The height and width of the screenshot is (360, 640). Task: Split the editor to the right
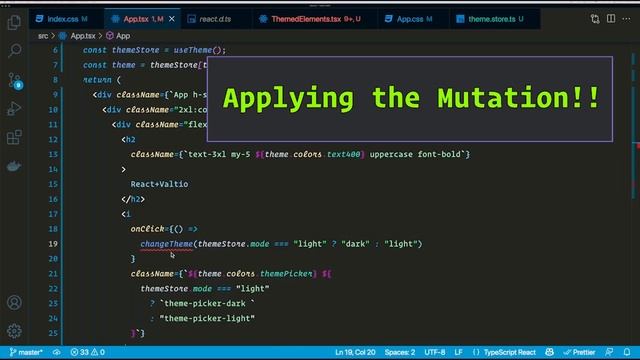[x=611, y=19]
